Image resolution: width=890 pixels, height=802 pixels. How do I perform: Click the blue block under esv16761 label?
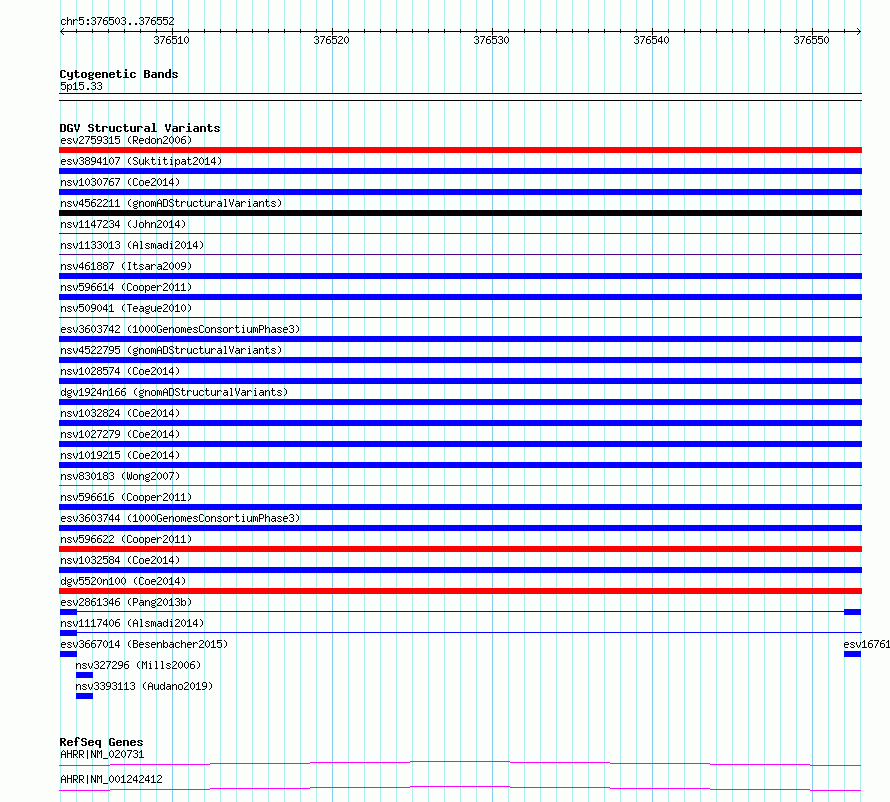click(853, 654)
